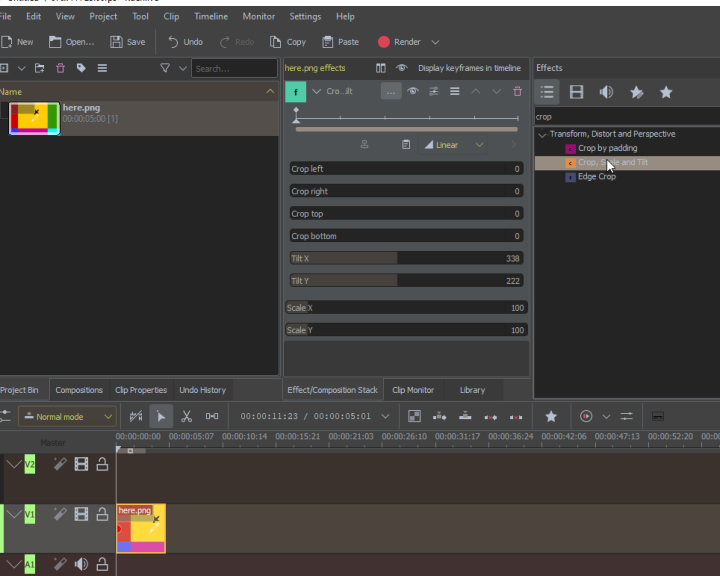
Task: Open a project with Open... button
Action: click(x=71, y=42)
